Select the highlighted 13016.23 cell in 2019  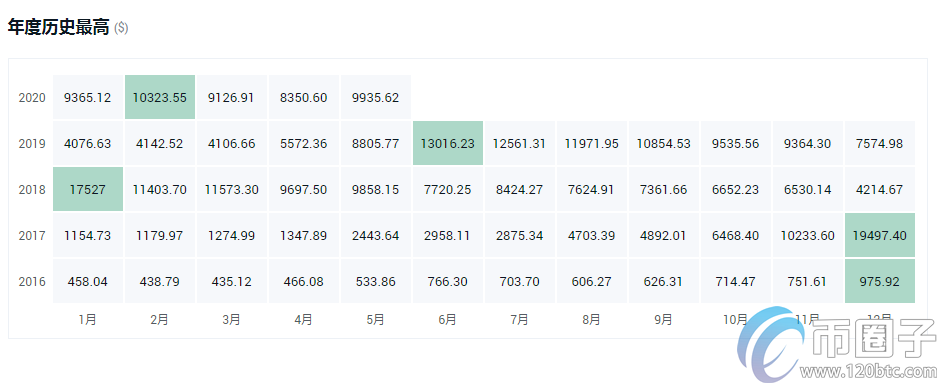448,143
